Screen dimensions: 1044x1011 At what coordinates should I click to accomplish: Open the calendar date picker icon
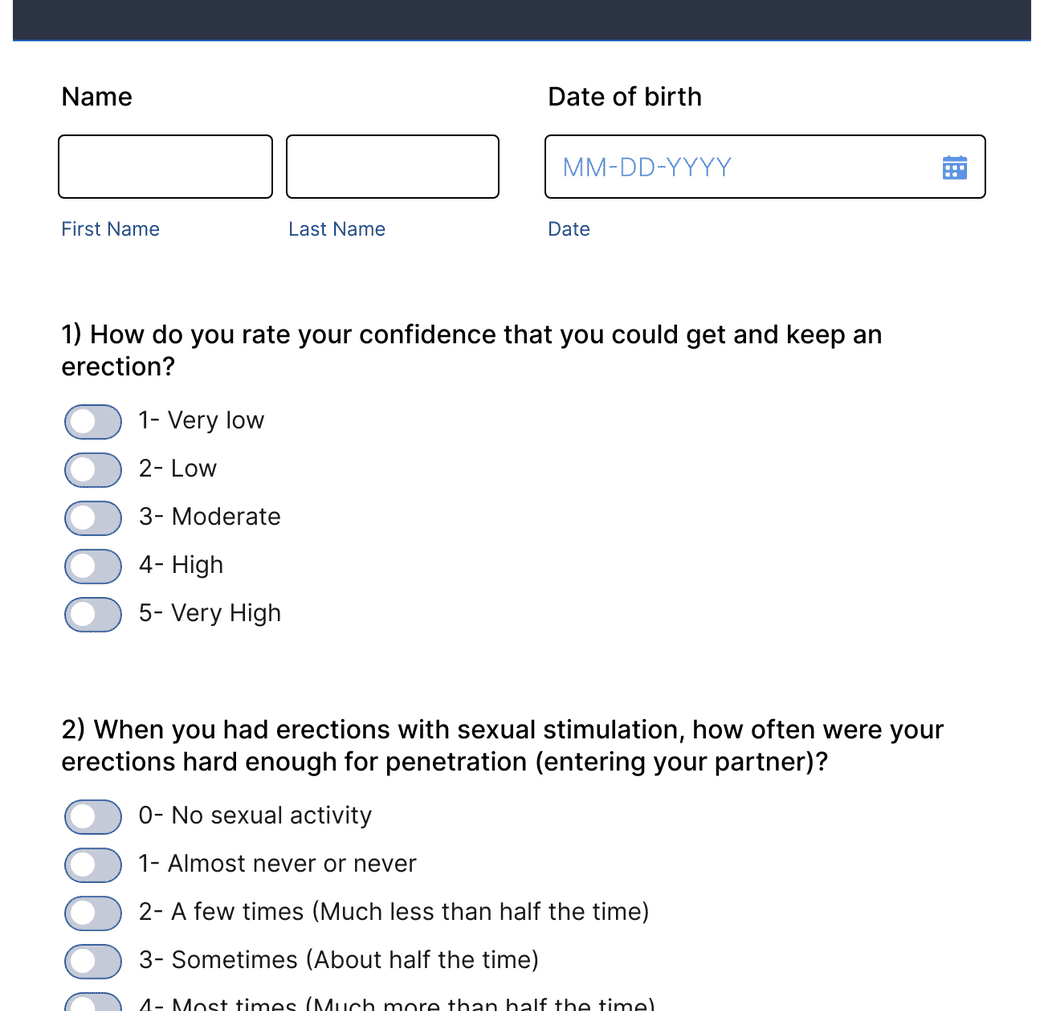point(955,166)
